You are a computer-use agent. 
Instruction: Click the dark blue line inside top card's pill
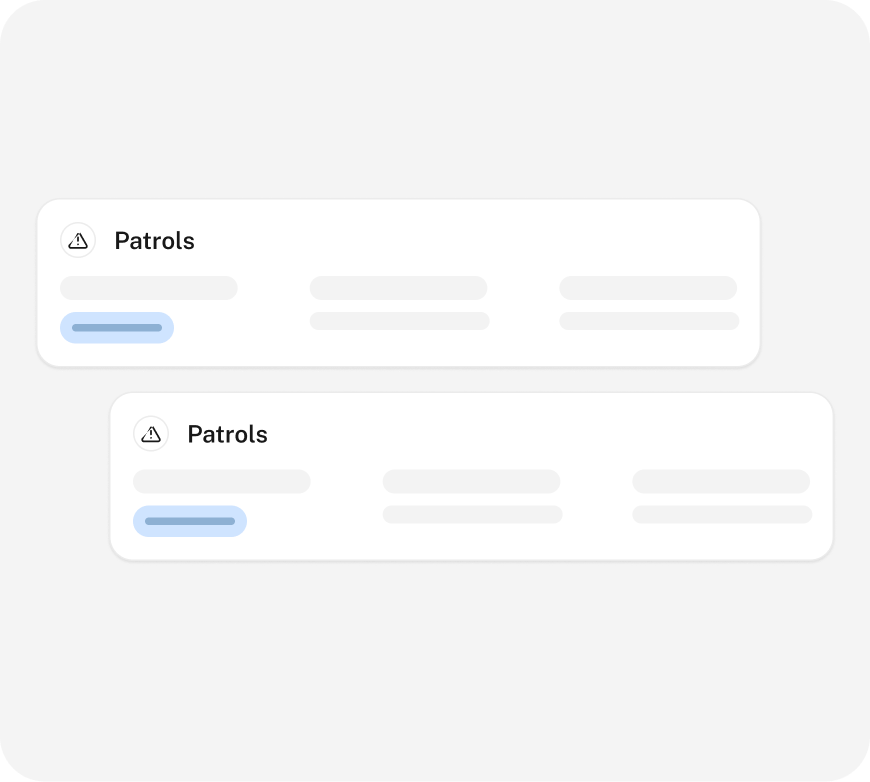[117, 328]
